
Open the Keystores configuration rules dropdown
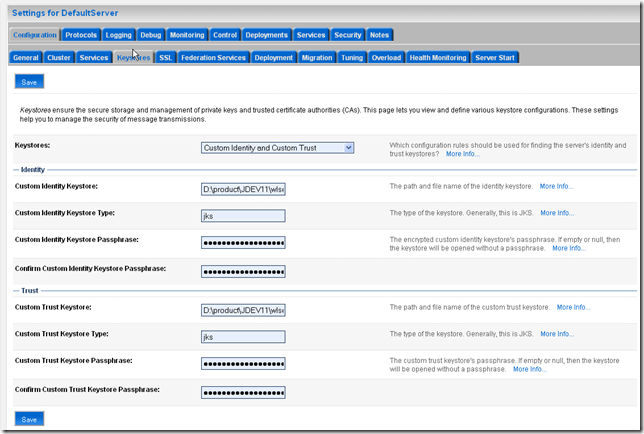coord(277,148)
